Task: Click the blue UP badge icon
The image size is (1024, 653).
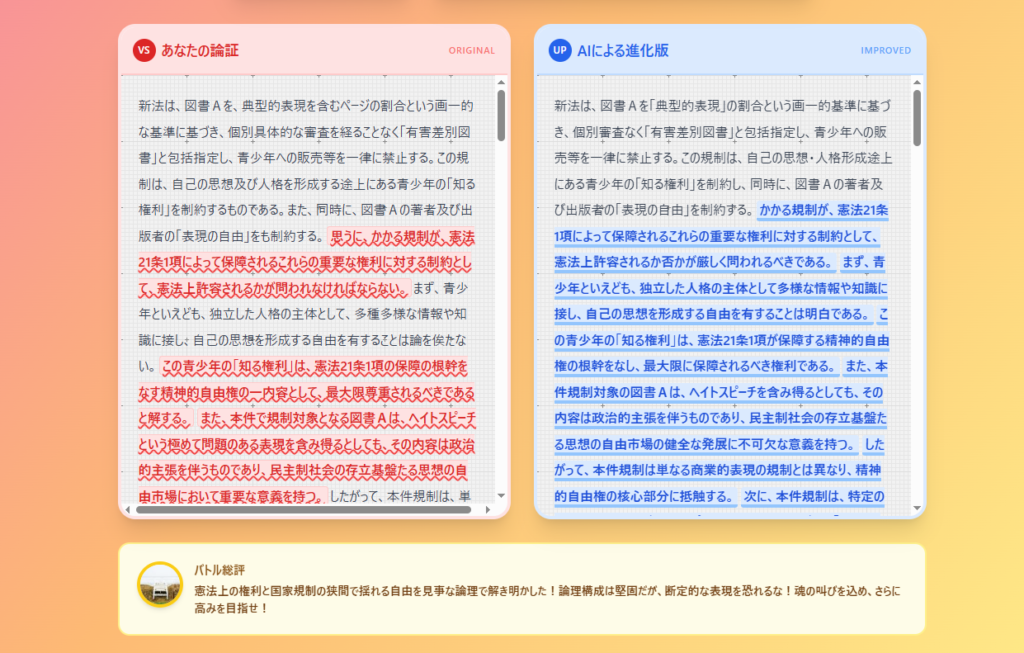Action: pyautogui.click(x=560, y=51)
